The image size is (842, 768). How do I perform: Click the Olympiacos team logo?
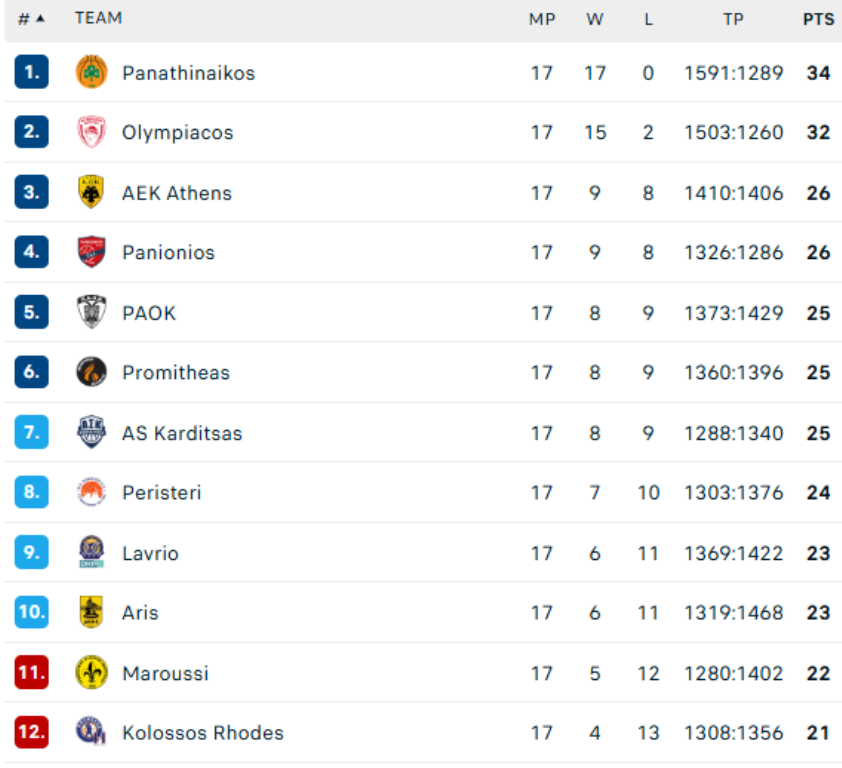(x=91, y=132)
